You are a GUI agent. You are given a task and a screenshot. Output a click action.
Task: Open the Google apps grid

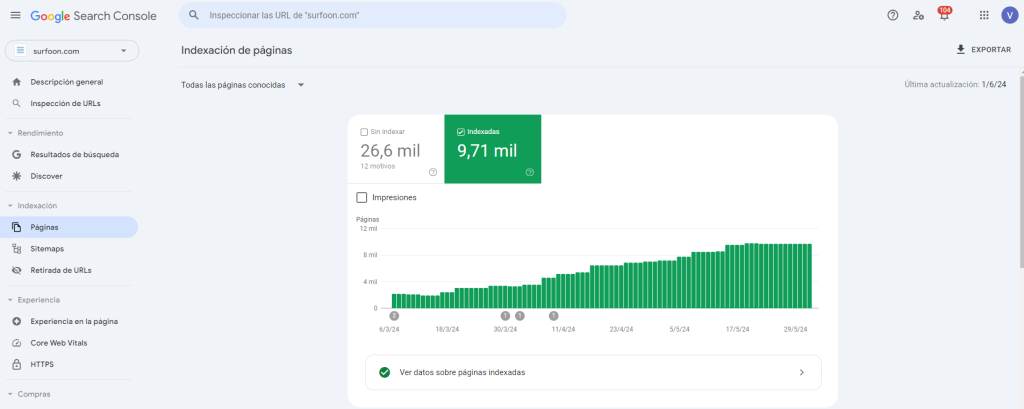coord(984,15)
